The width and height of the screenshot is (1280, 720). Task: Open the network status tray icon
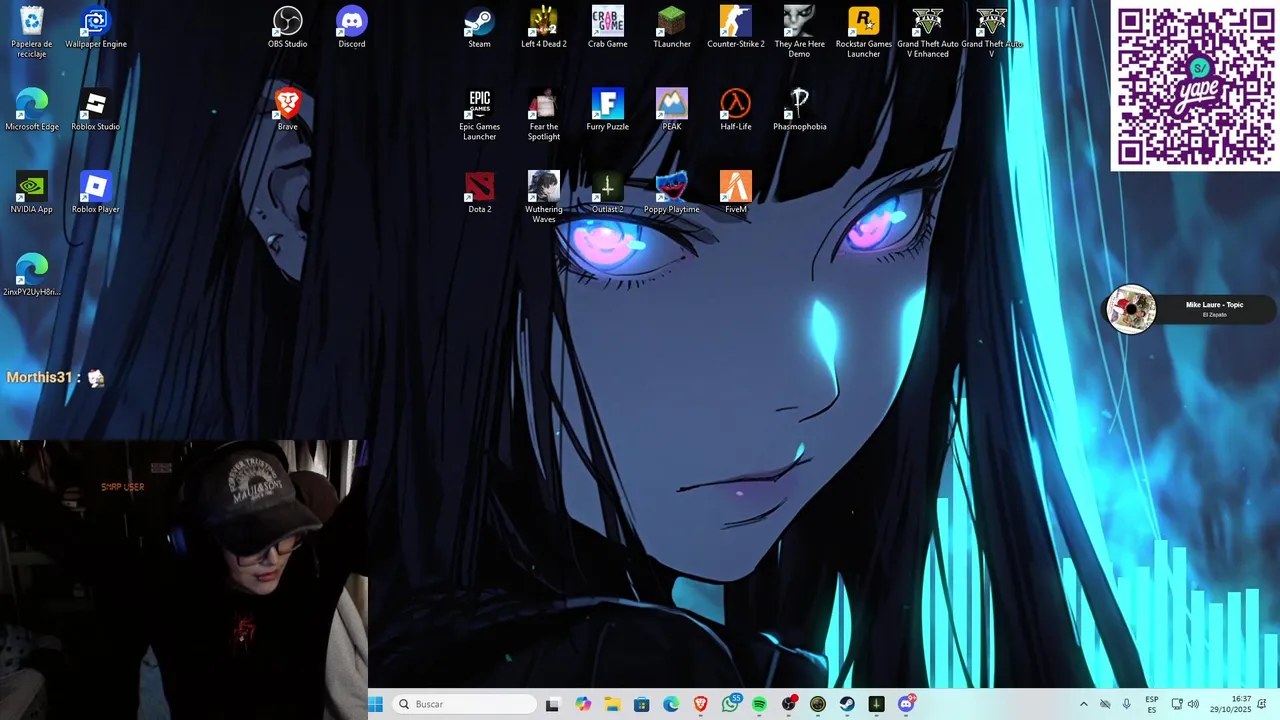point(1177,704)
